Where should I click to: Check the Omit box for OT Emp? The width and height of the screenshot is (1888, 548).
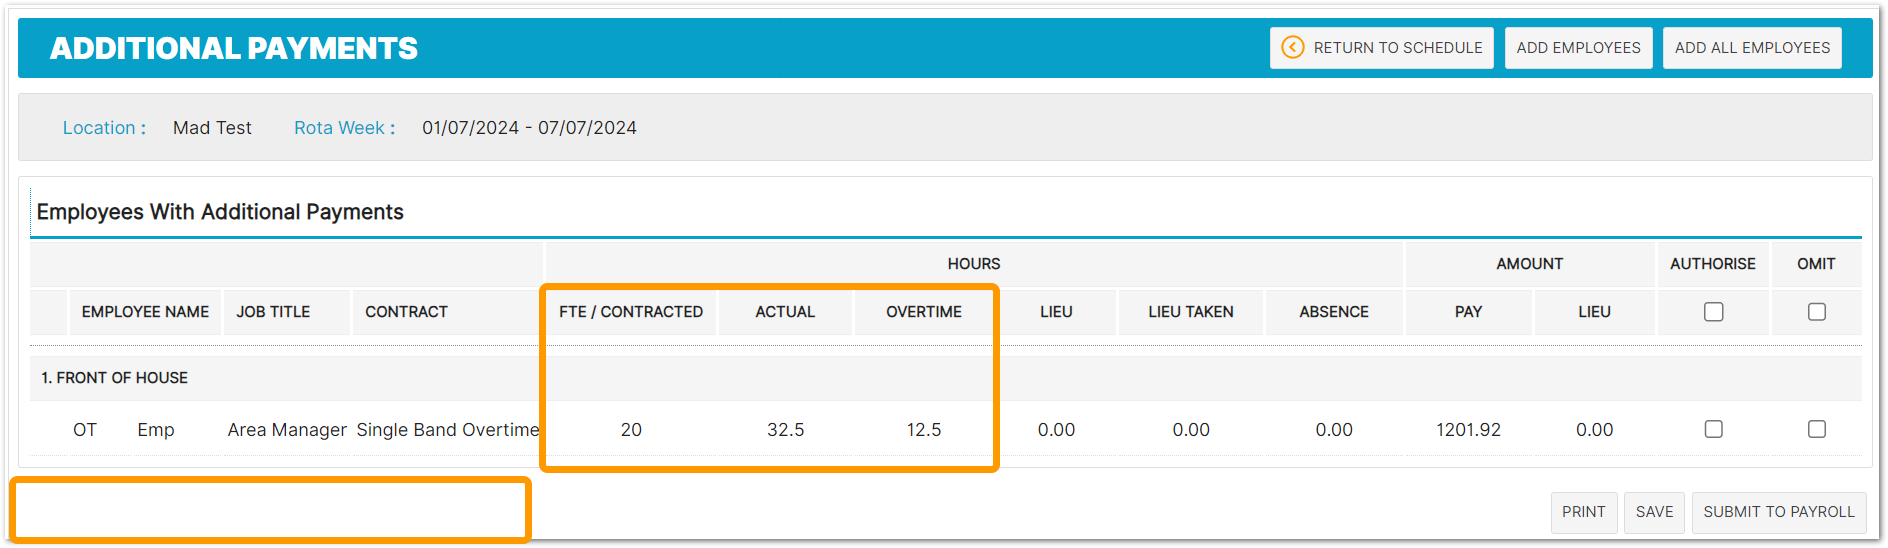tap(1816, 429)
